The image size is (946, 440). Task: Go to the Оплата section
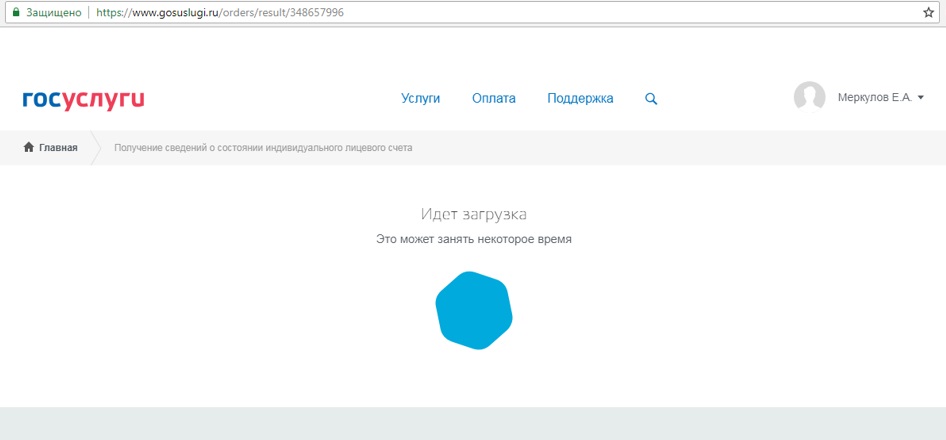point(494,99)
